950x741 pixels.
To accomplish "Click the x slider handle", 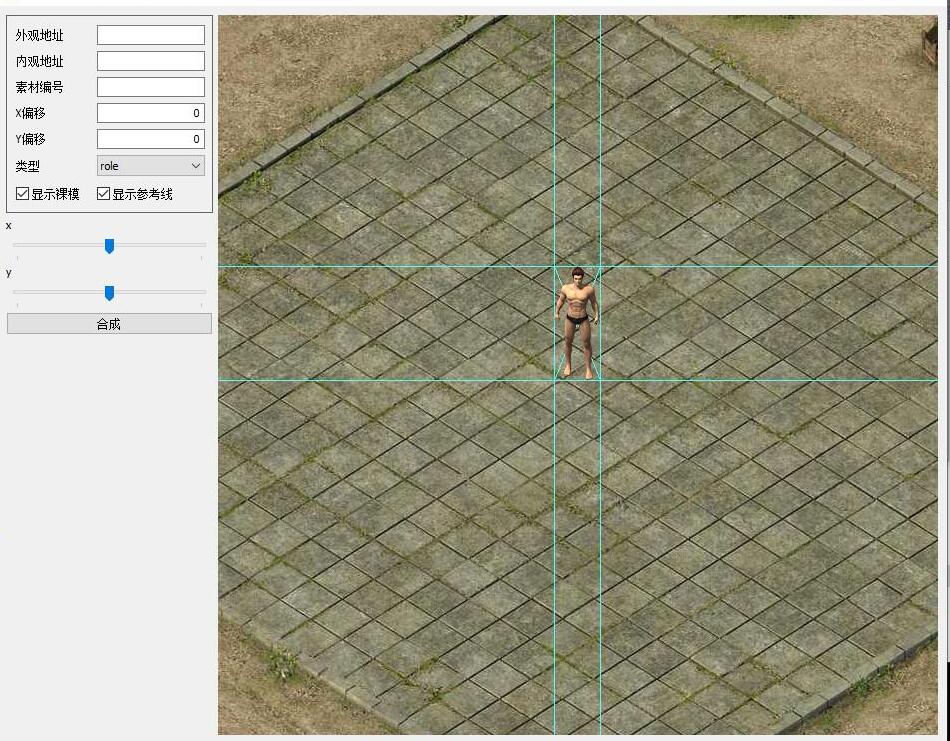I will (x=109, y=246).
